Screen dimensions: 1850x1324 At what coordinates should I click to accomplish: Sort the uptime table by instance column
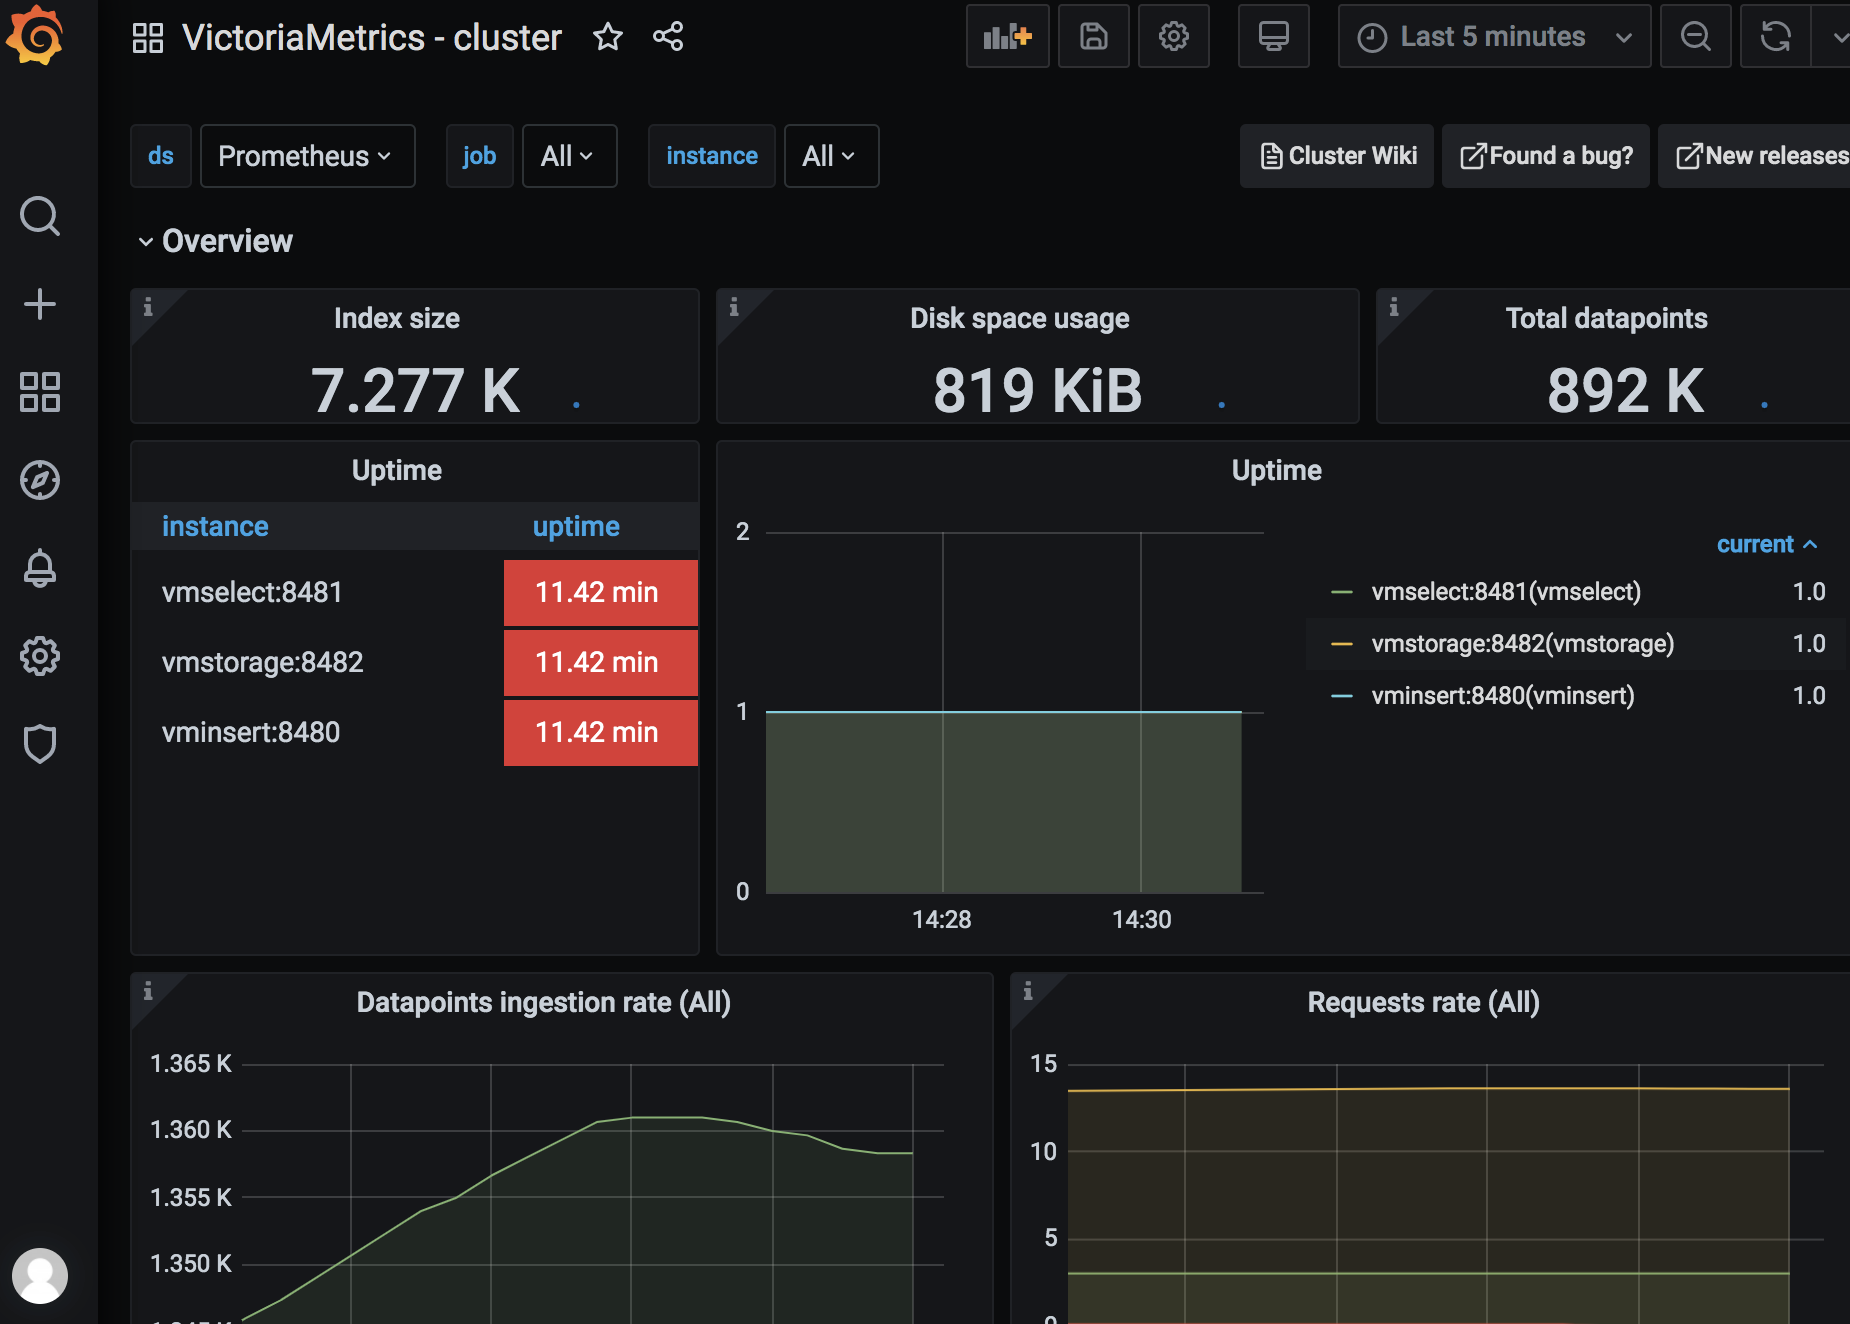coord(215,526)
